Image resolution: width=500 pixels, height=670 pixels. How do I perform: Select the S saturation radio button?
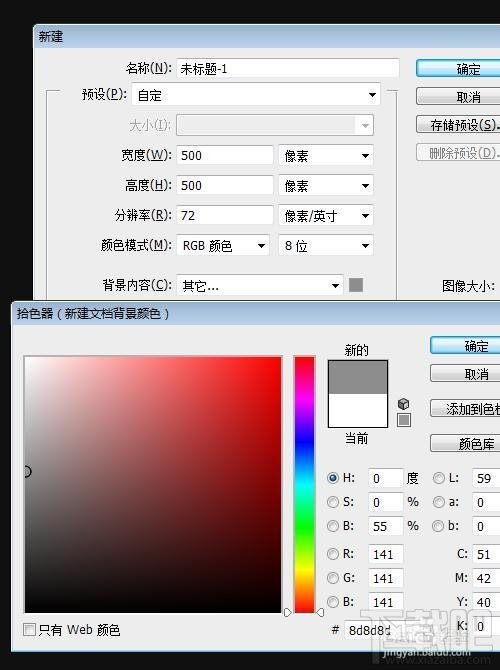tap(332, 502)
